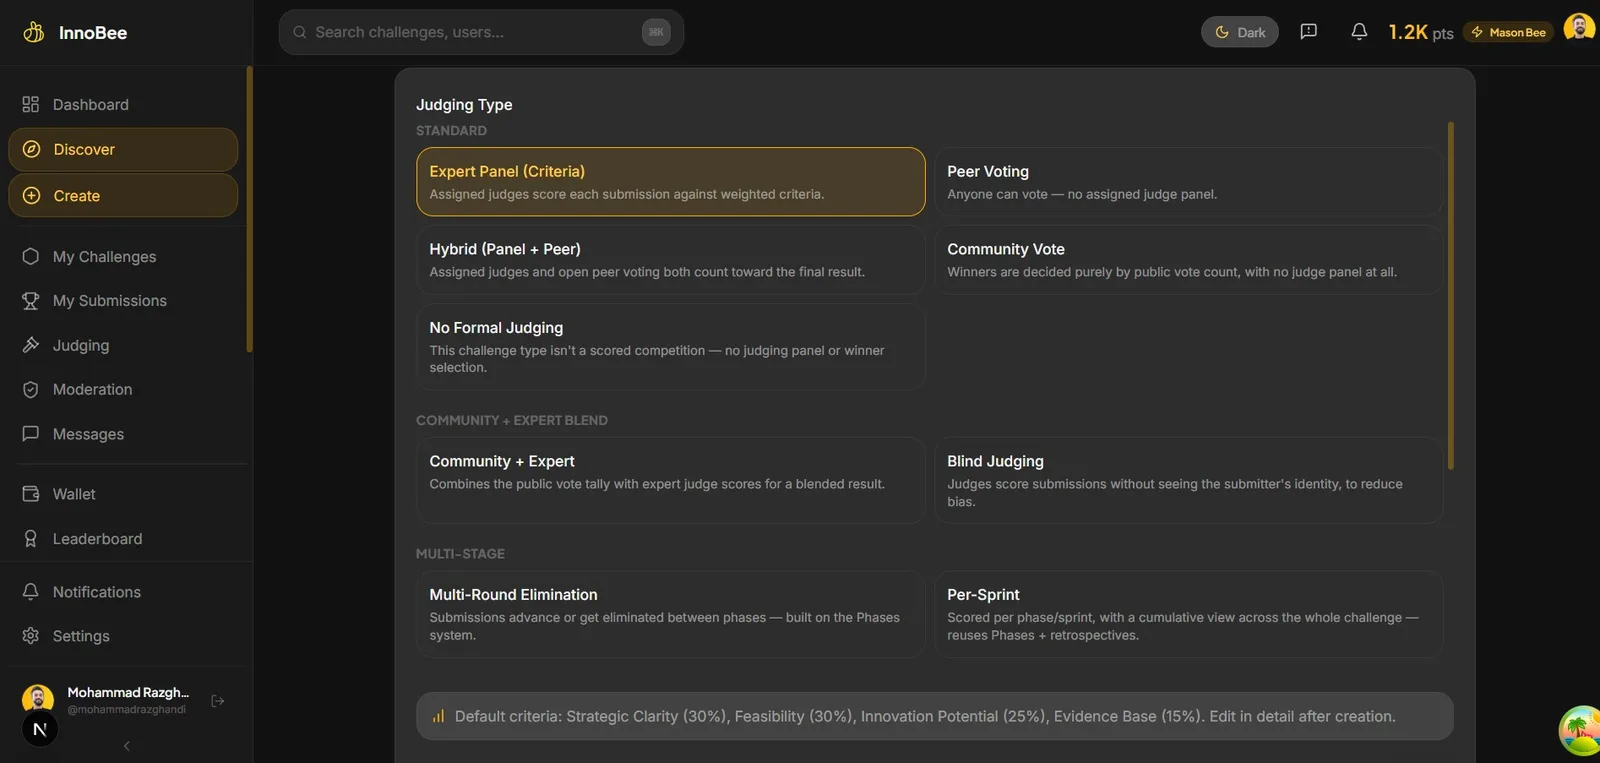
Task: Click the Mason Bee badge
Action: [1508, 32]
